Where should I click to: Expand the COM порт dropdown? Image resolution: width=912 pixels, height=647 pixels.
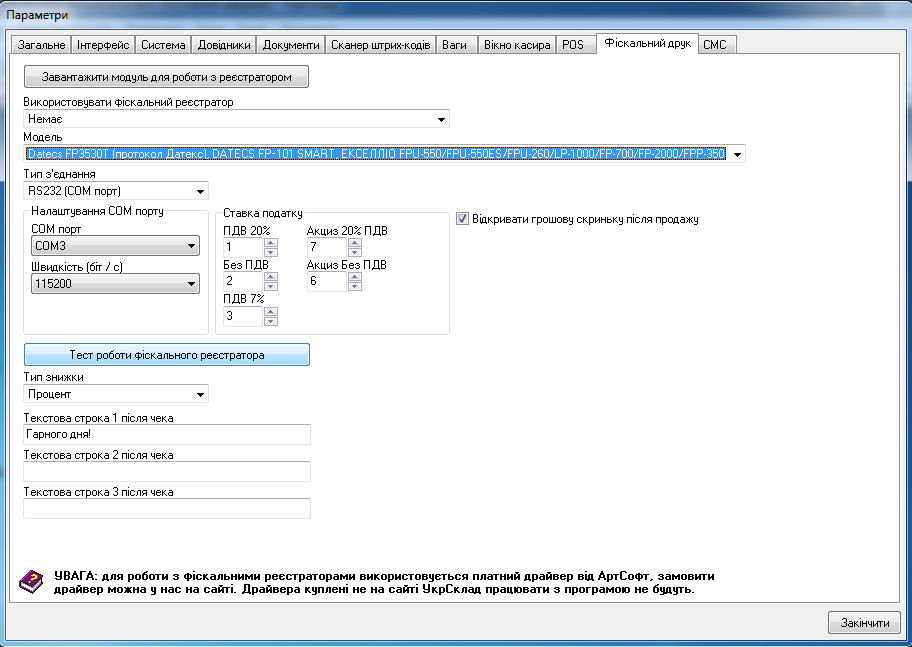(x=191, y=246)
